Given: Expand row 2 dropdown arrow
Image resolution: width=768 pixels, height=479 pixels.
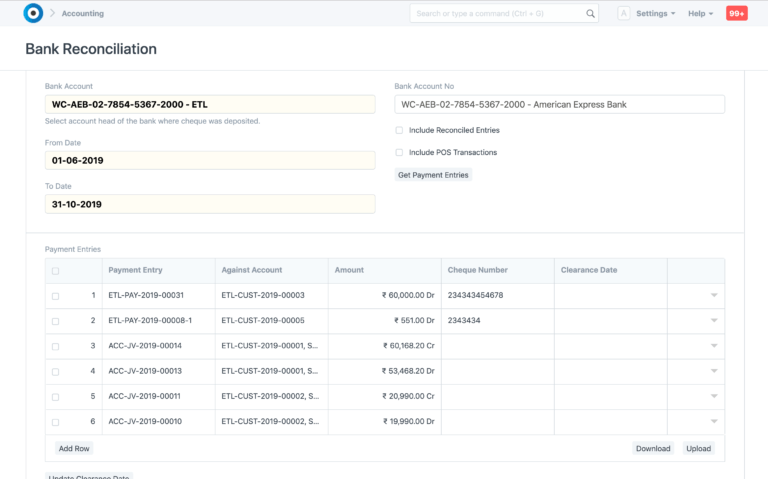Looking at the screenshot, I should click(x=714, y=321).
